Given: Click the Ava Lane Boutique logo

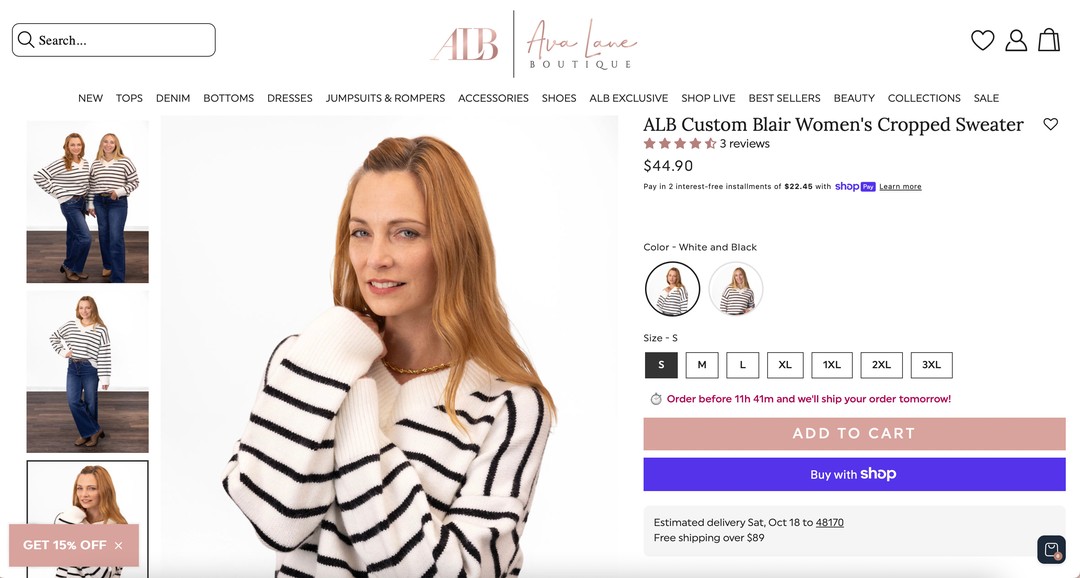Looking at the screenshot, I should [x=534, y=44].
